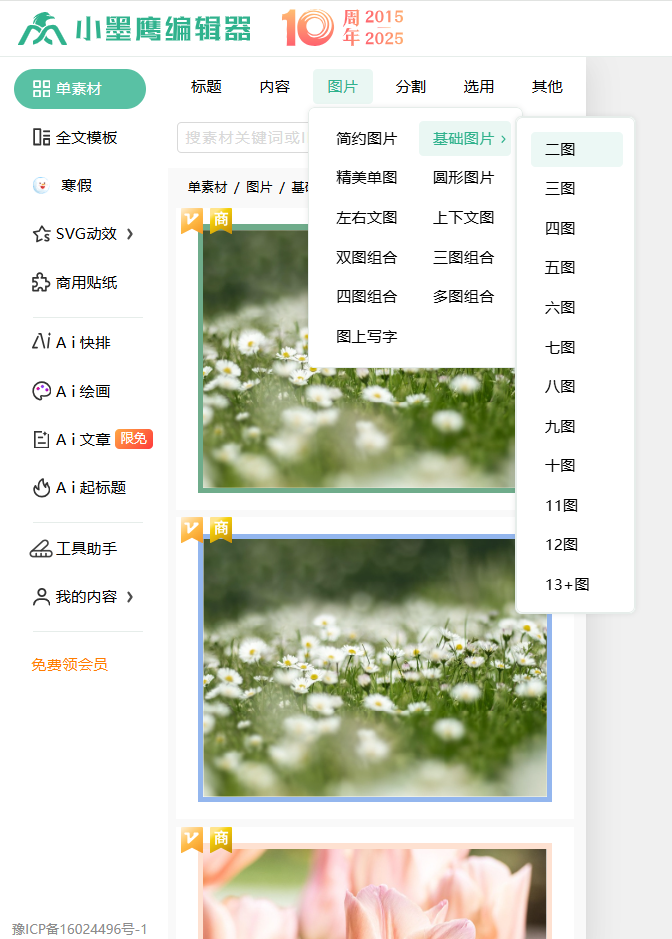Choose 简约图片 from the image menu
The height and width of the screenshot is (939, 672).
coord(367,138)
